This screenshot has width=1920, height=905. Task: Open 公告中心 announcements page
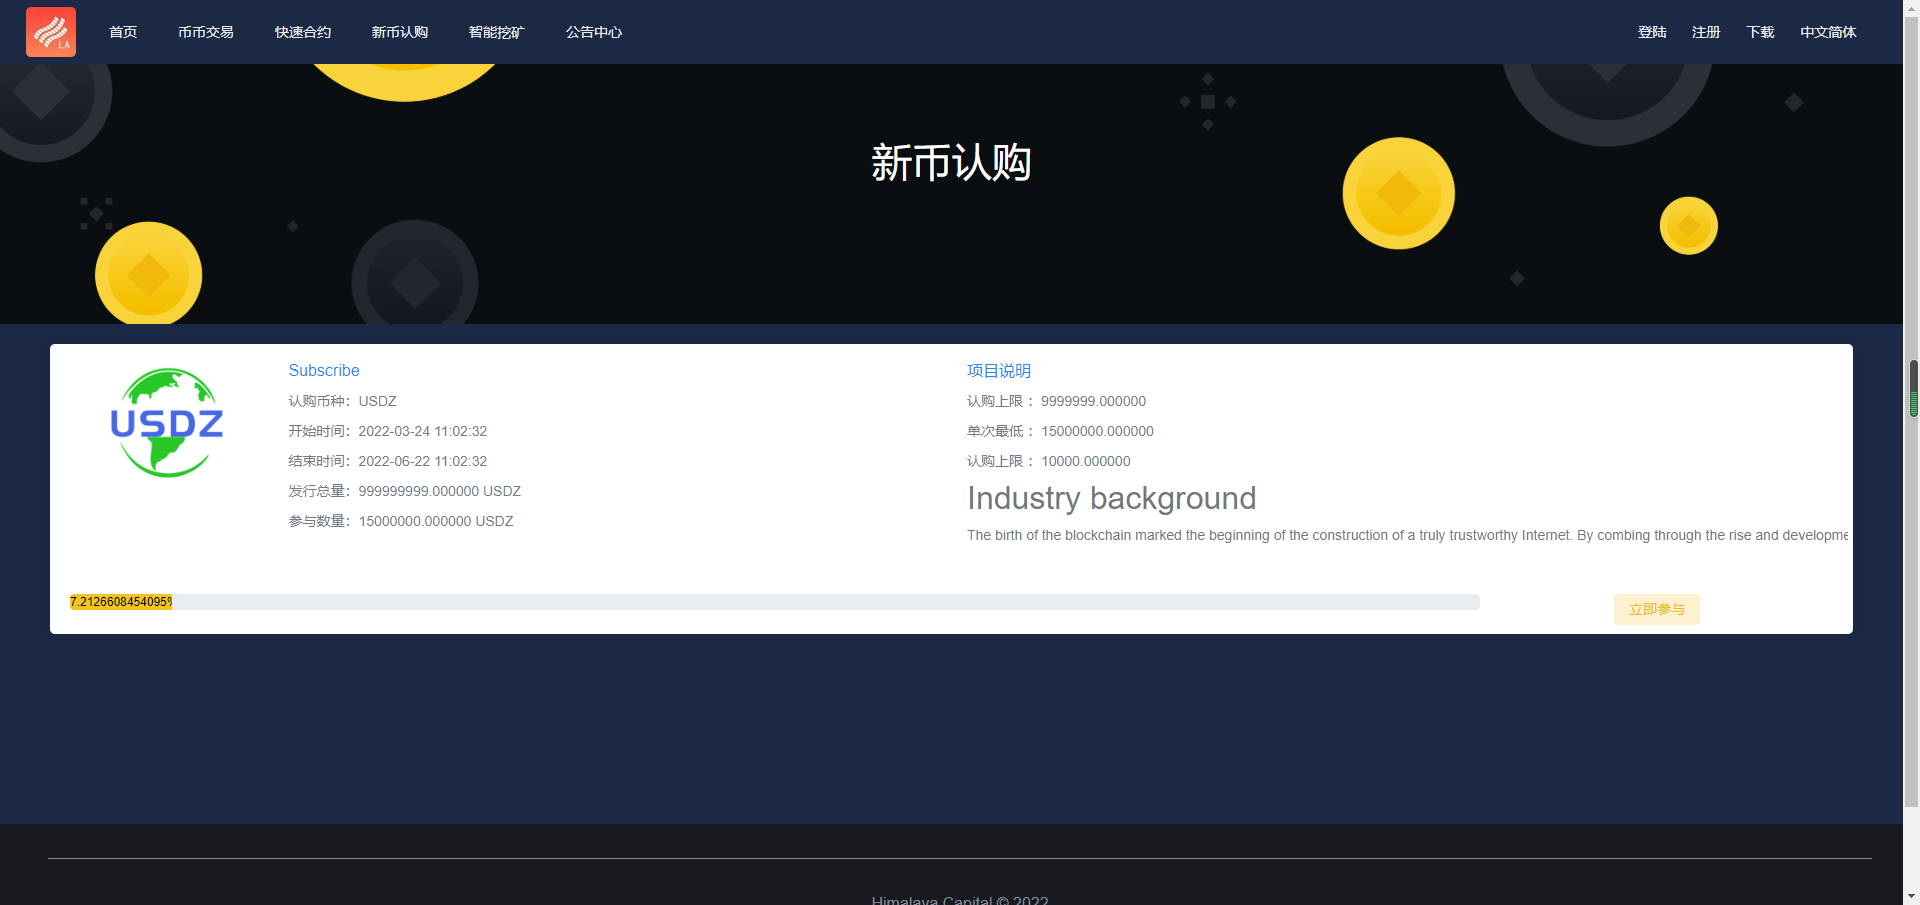coord(594,32)
